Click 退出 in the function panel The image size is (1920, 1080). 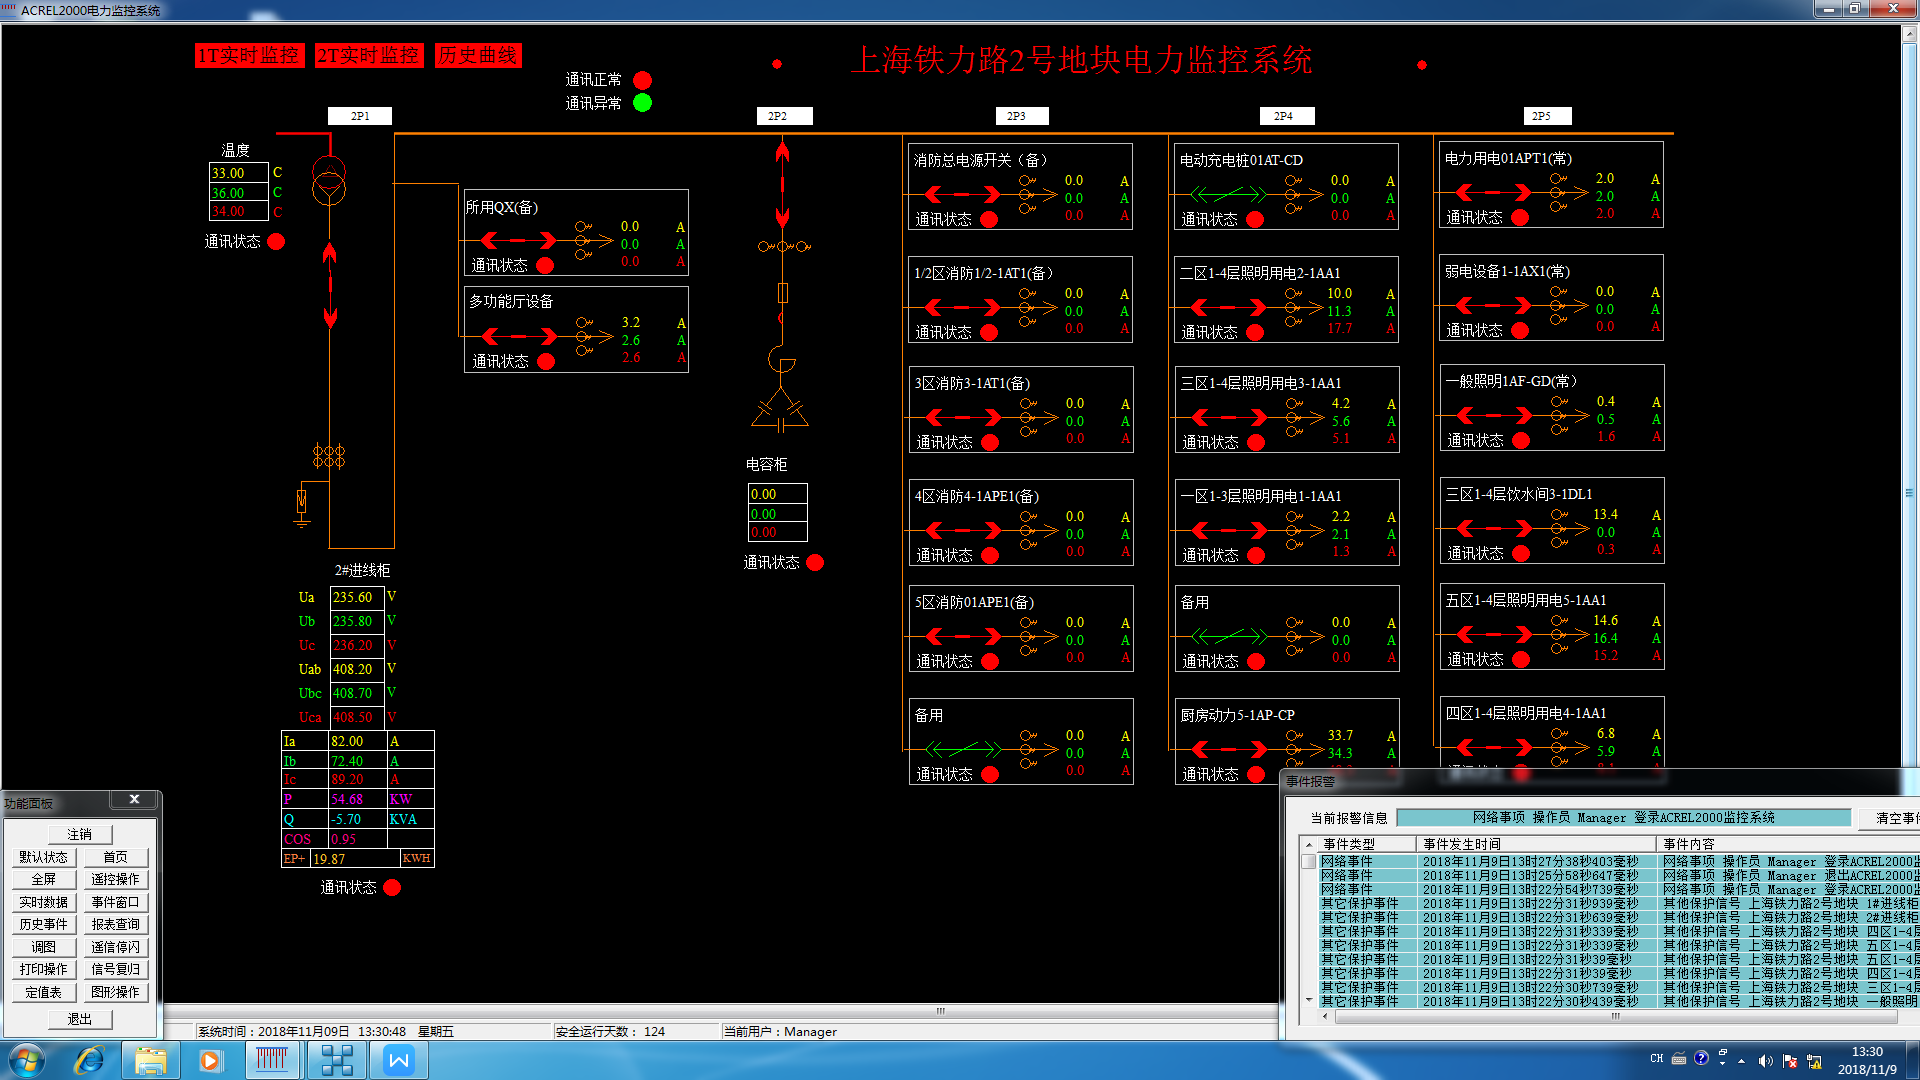tap(80, 1019)
